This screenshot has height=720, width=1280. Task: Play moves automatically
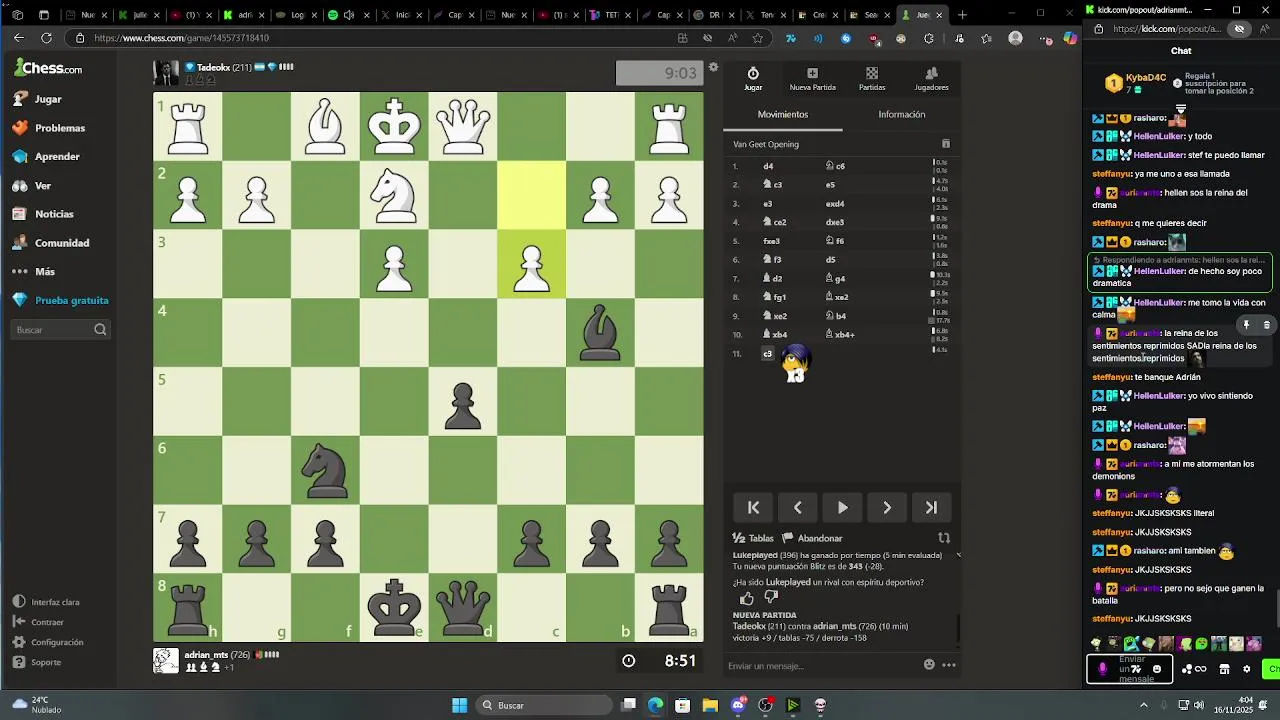point(842,508)
